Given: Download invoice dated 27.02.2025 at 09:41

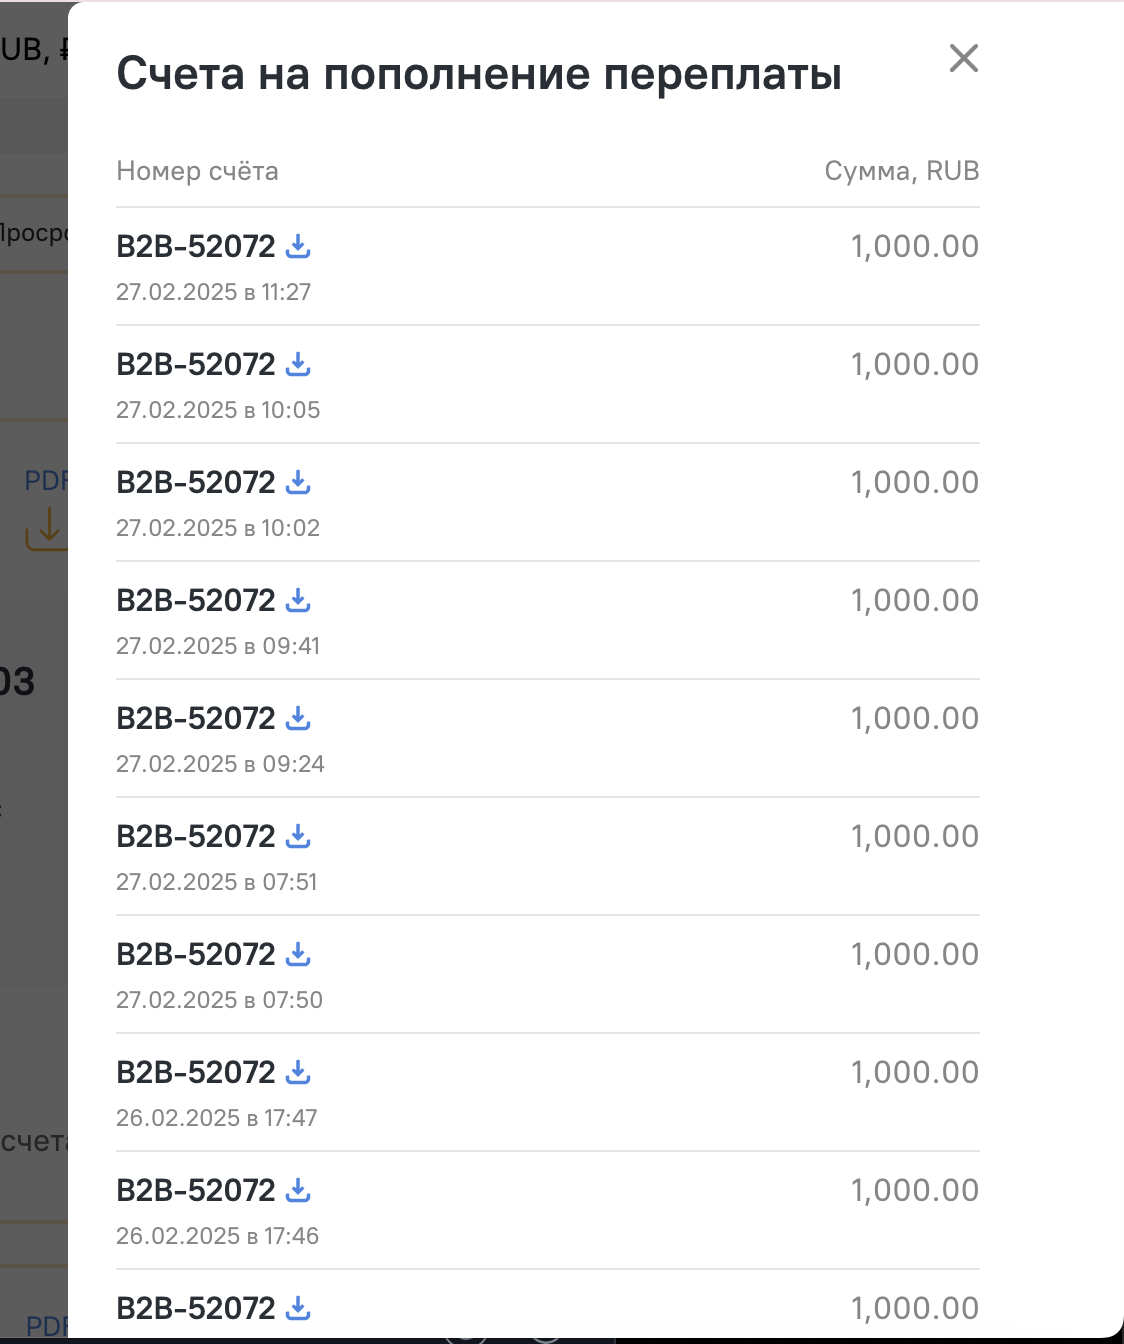Looking at the screenshot, I should click(x=298, y=600).
